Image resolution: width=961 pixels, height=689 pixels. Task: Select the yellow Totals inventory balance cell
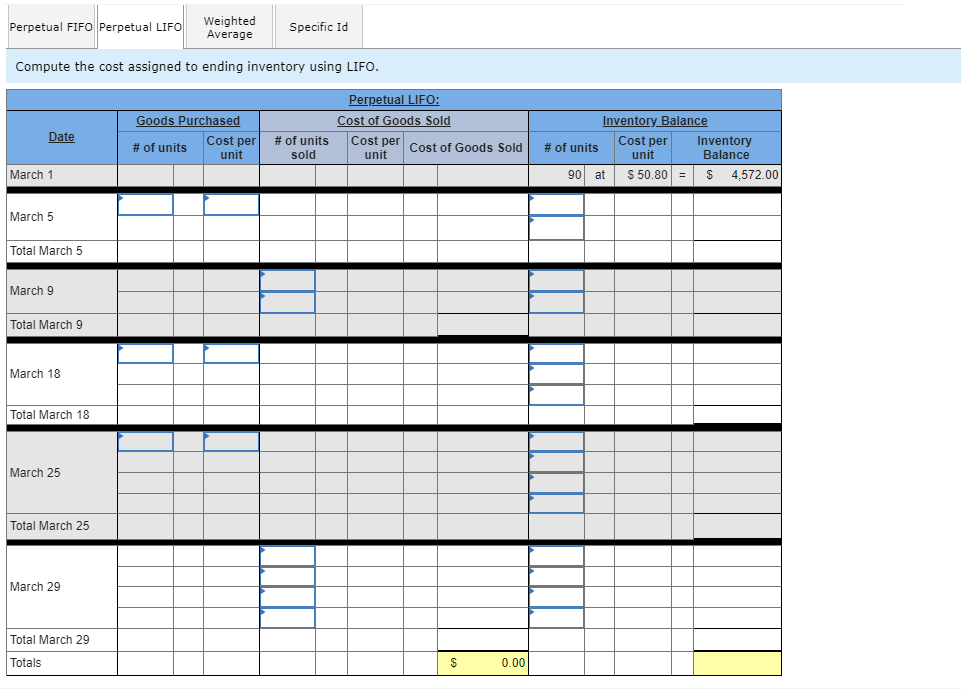click(x=737, y=662)
